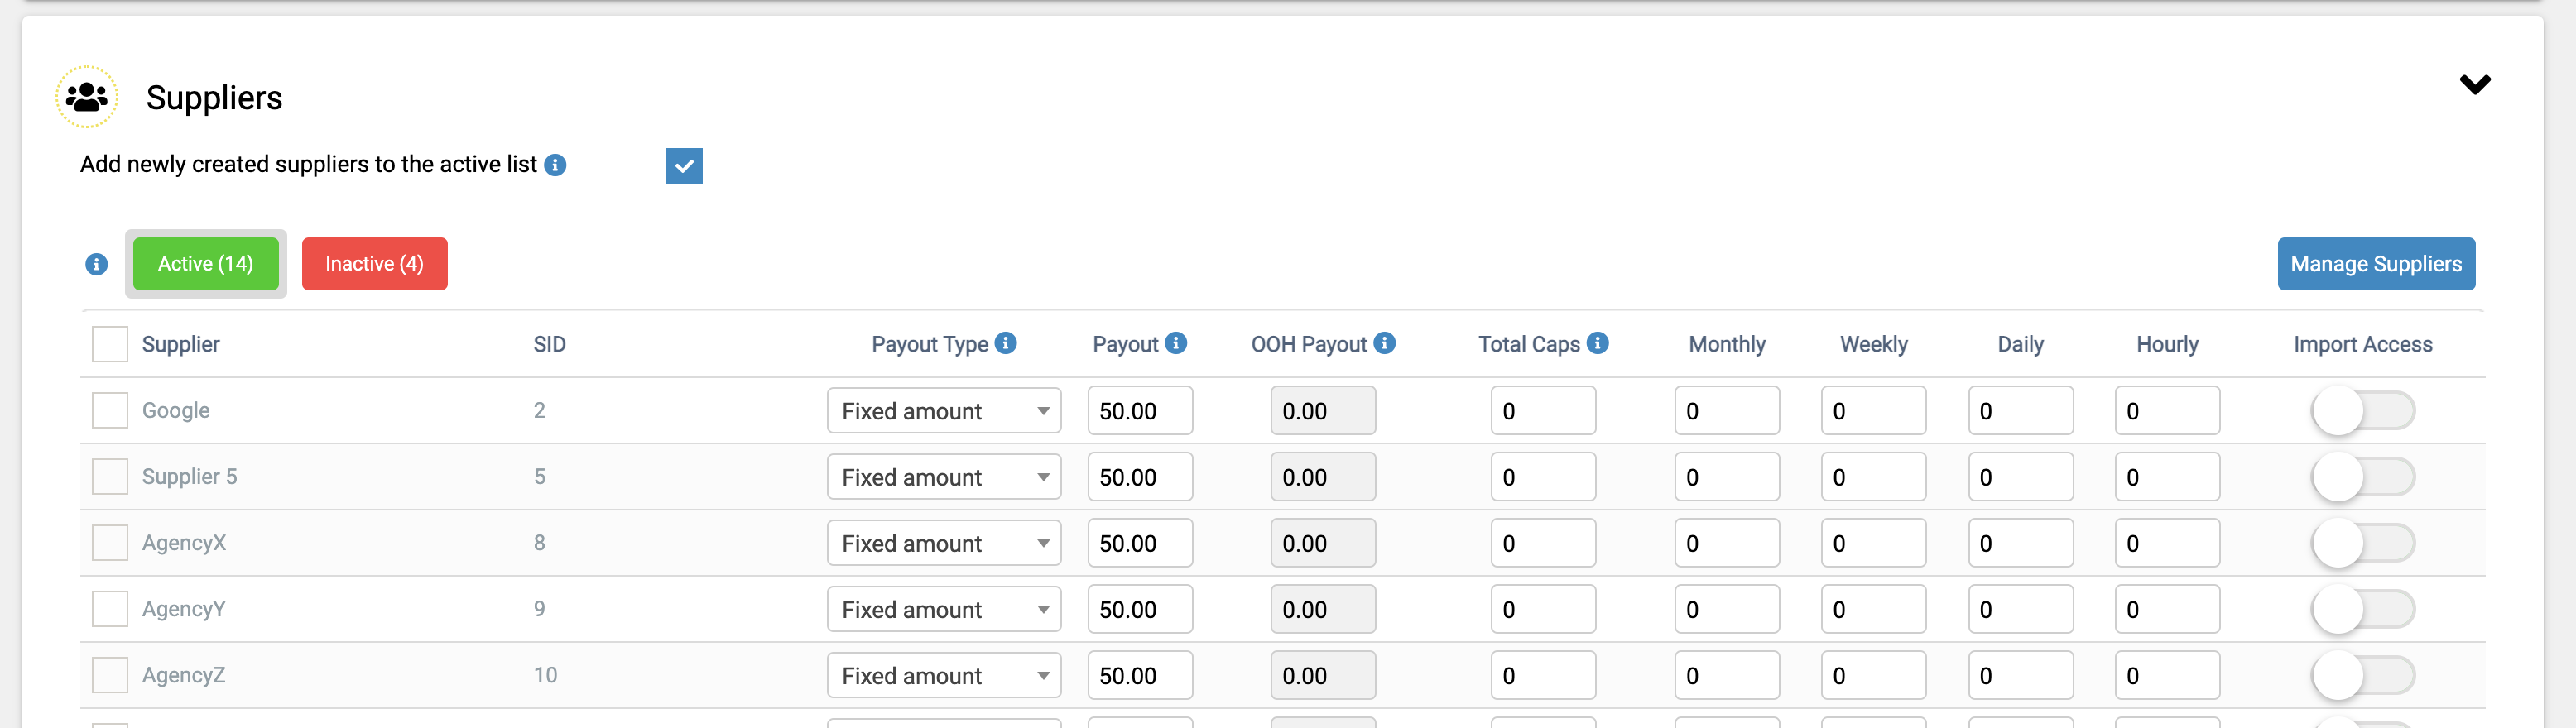Open Payout Type dropdown for AgencyY

click(944, 609)
